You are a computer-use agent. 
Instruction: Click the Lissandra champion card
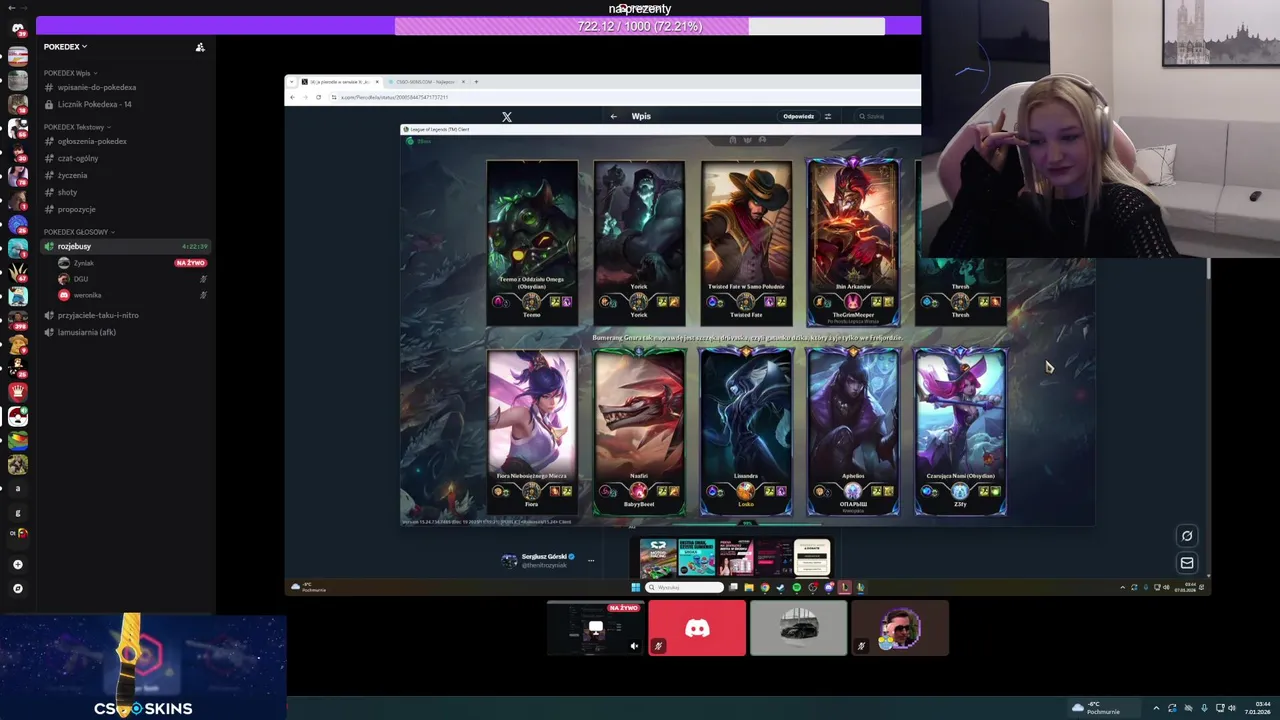746,432
